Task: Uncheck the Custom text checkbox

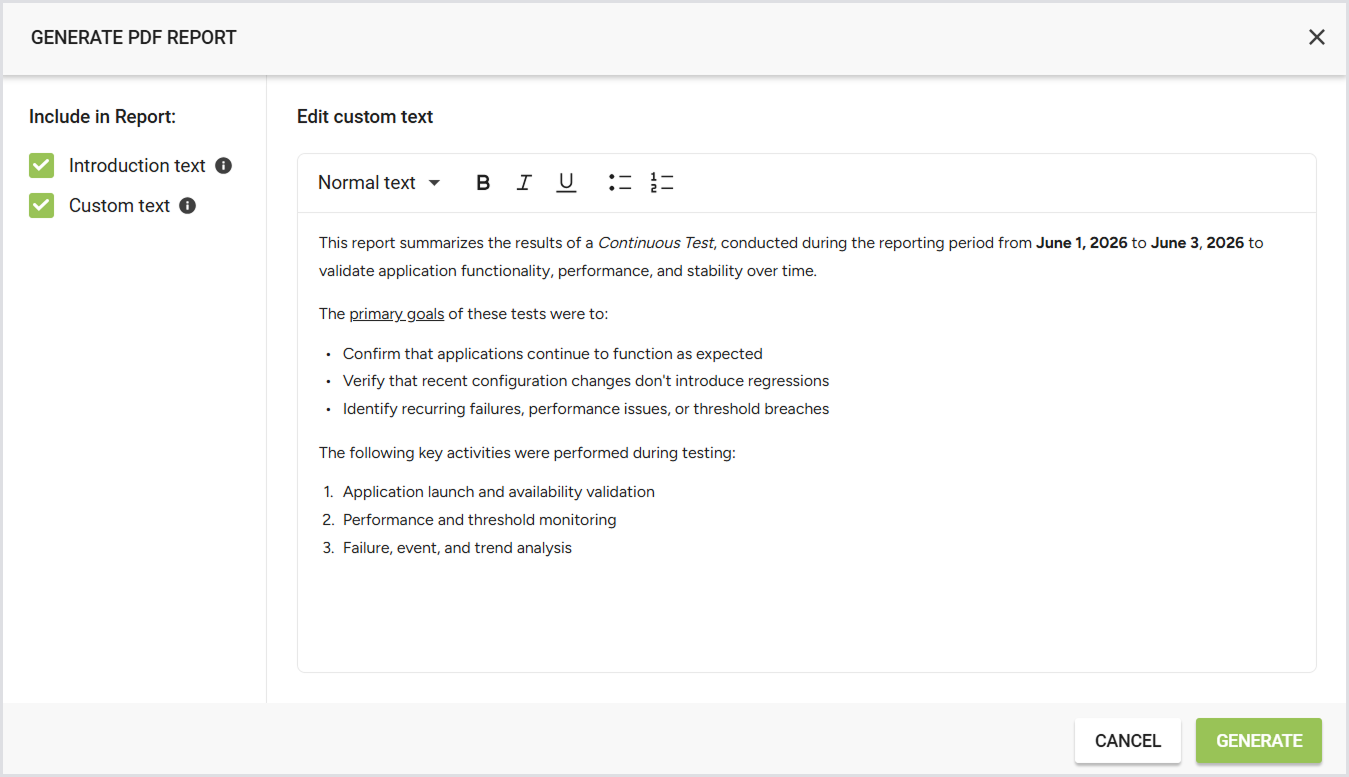Action: pyautogui.click(x=41, y=206)
